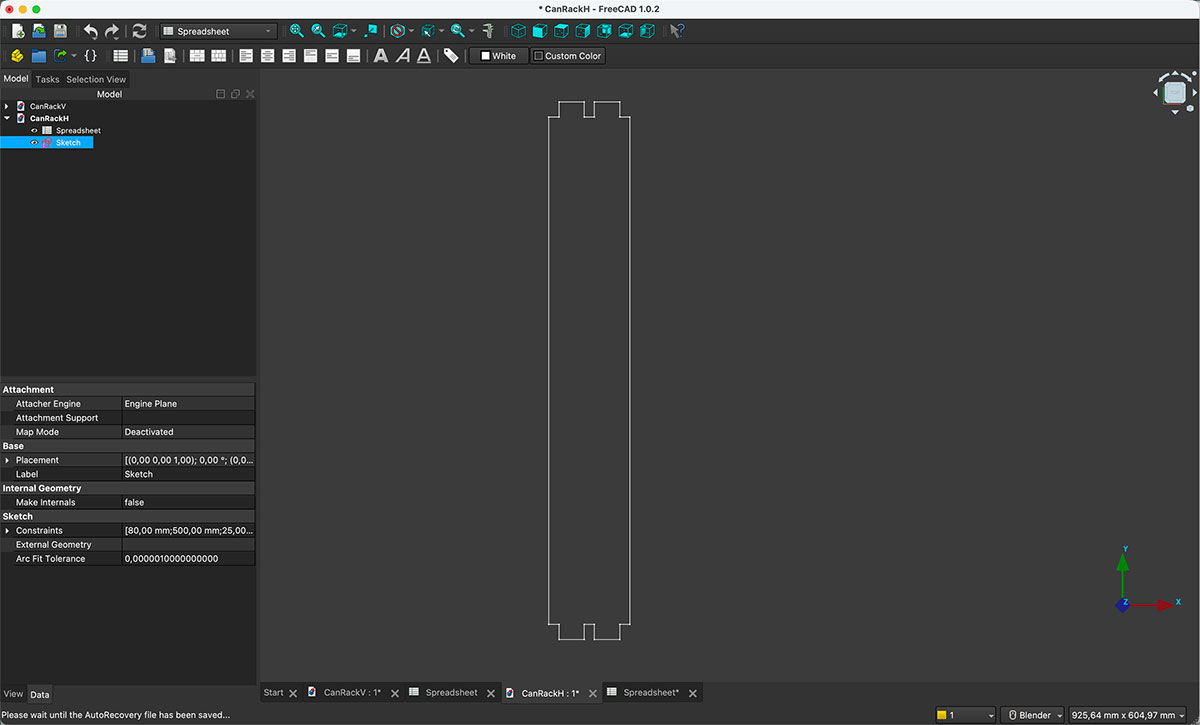Refresh the document with recompute icon
Screen dimensions: 1200x725
(x=140, y=31)
